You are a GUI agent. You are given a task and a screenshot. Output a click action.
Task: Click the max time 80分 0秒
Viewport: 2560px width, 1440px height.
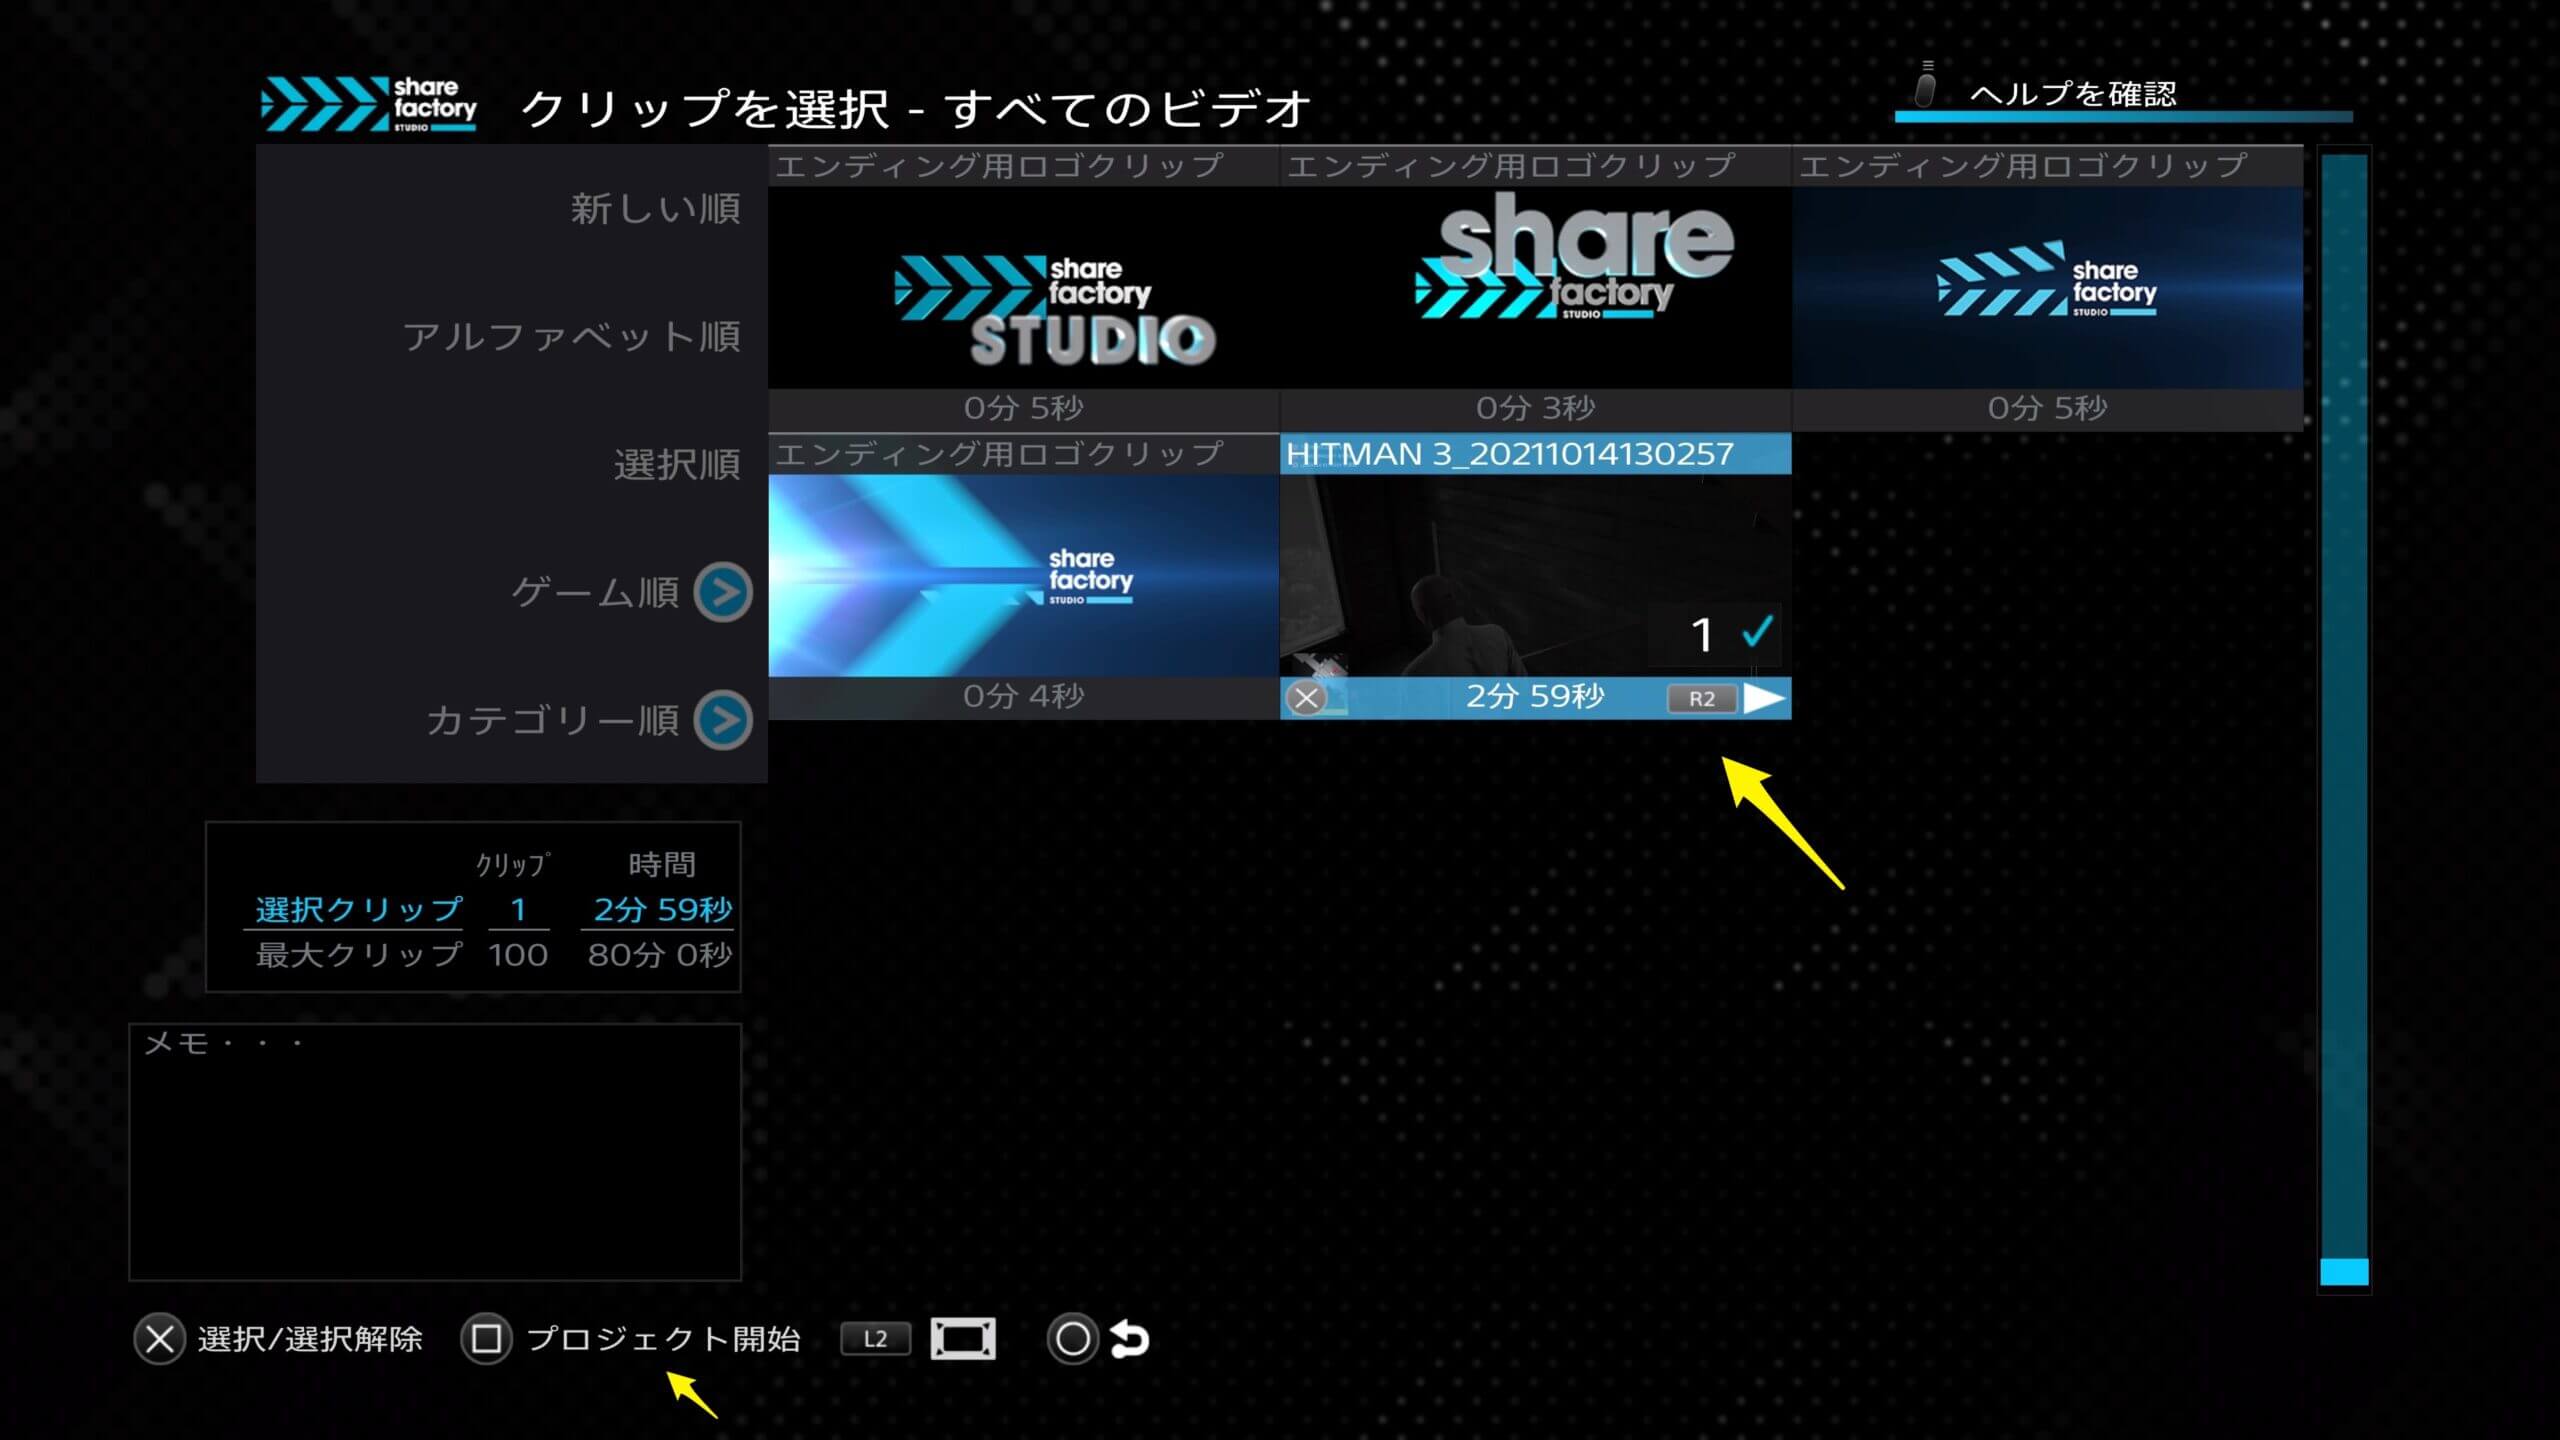pos(660,955)
